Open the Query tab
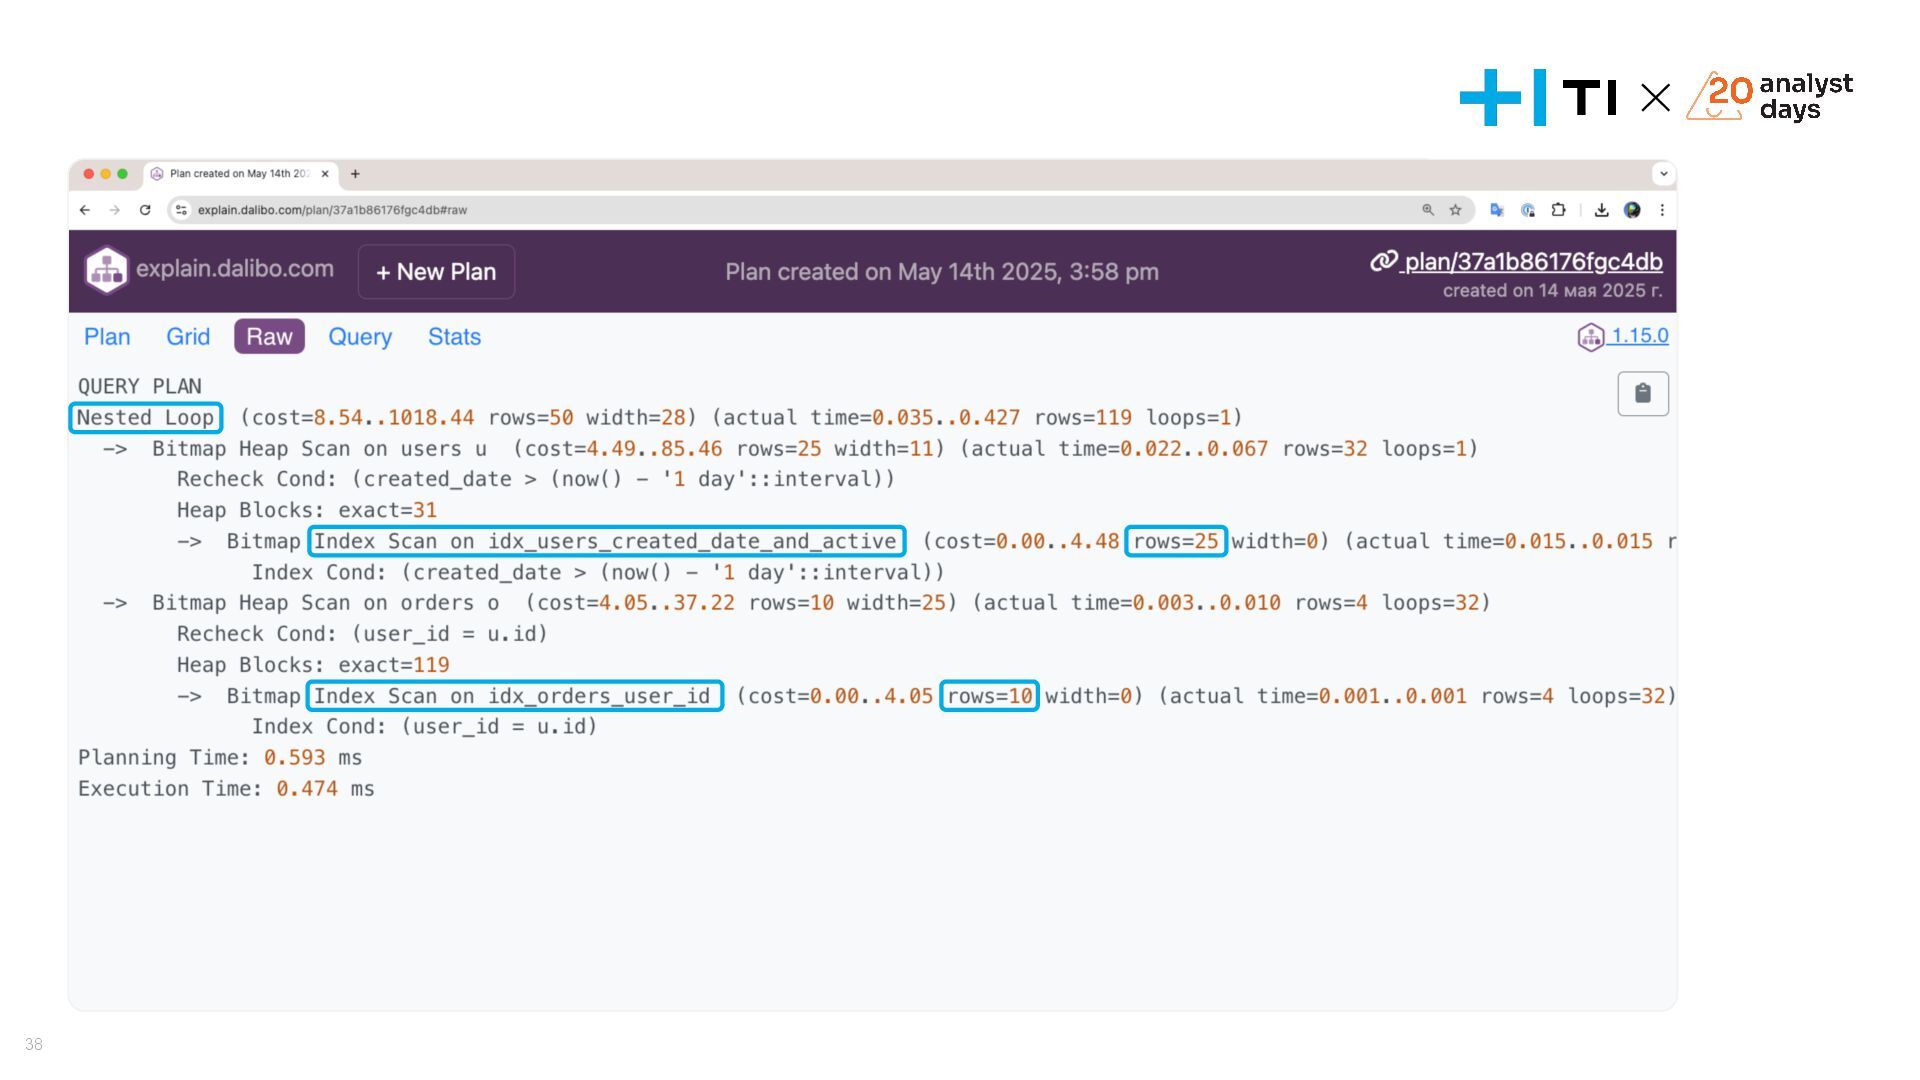This screenshot has height=1080, width=1920. (360, 337)
